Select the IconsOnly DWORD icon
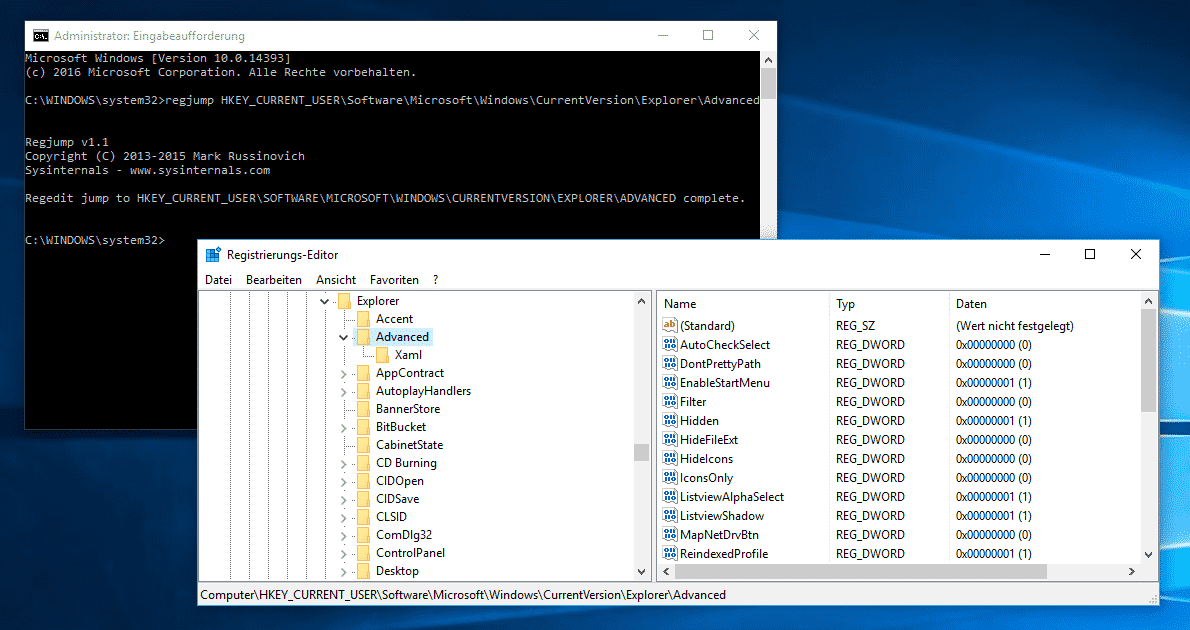Image resolution: width=1190 pixels, height=630 pixels. (669, 477)
